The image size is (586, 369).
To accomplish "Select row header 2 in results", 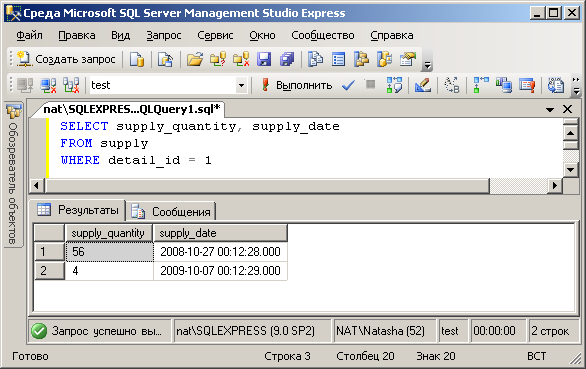I will [49, 271].
